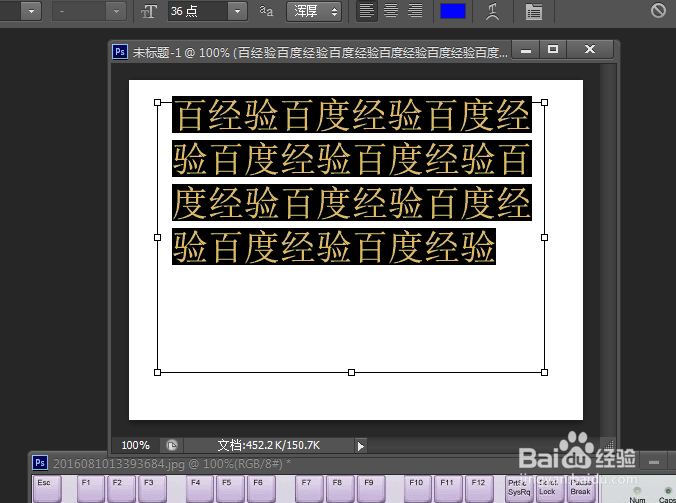The width and height of the screenshot is (676, 503).
Task: Click the F1 key in the image
Action: coord(90,488)
